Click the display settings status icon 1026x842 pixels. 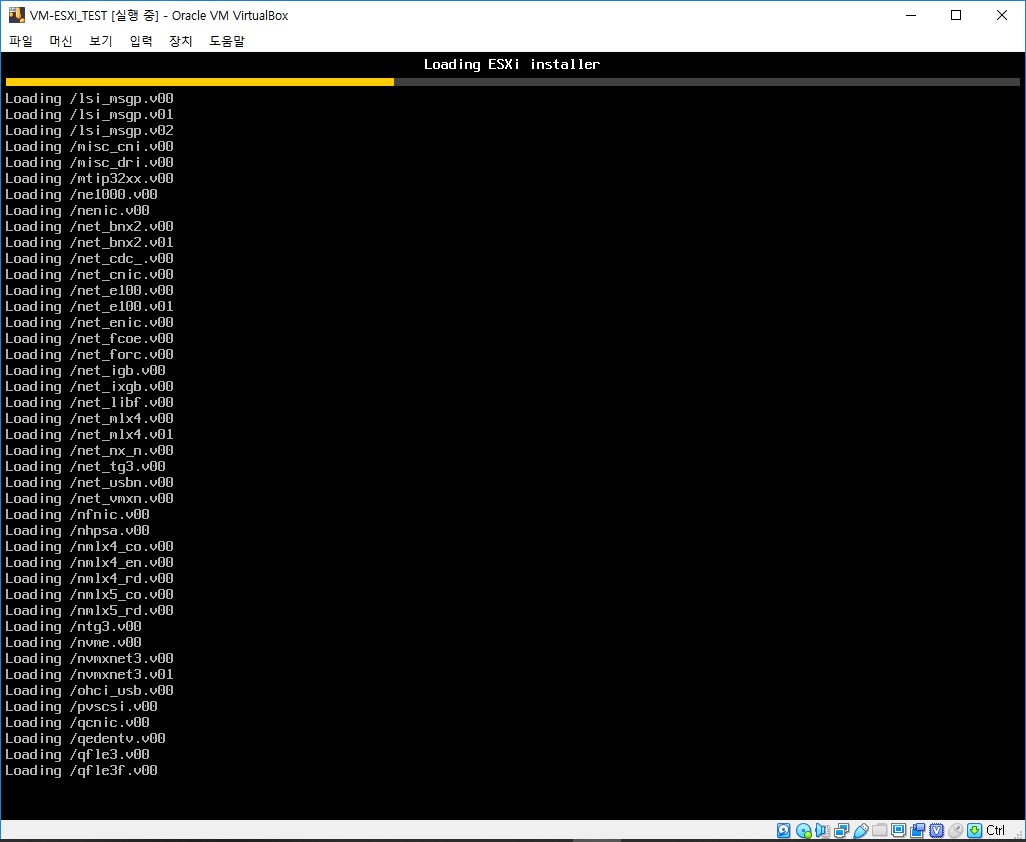click(898, 830)
